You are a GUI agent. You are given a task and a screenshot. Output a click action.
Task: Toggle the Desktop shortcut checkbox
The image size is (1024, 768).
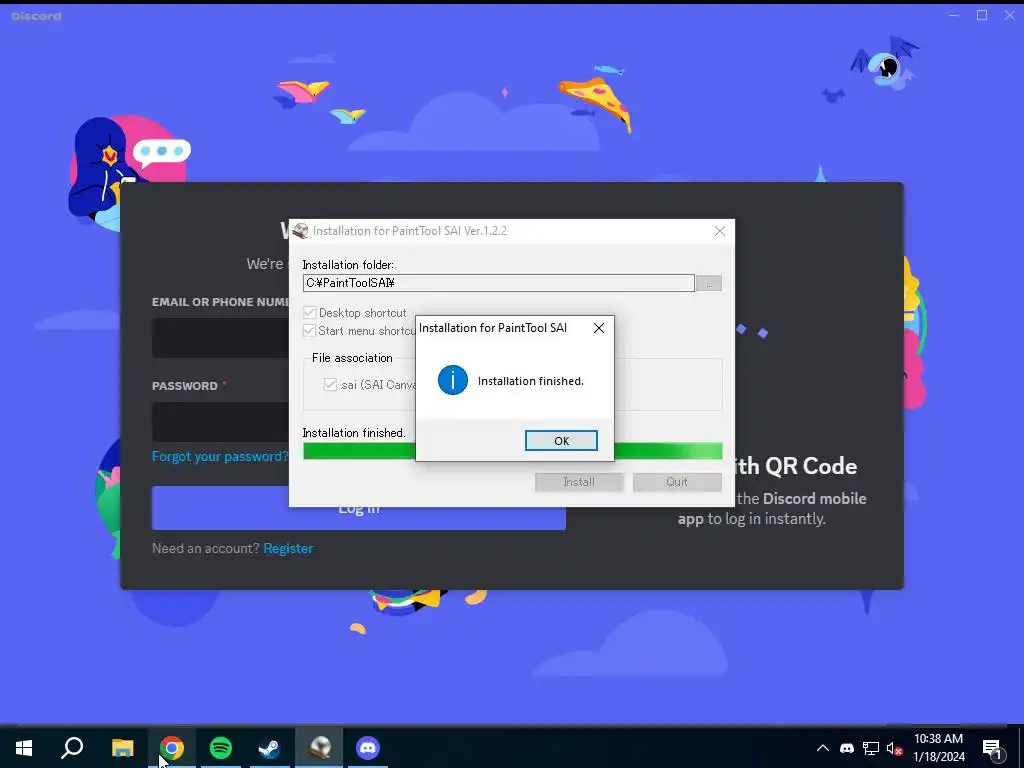(x=310, y=312)
